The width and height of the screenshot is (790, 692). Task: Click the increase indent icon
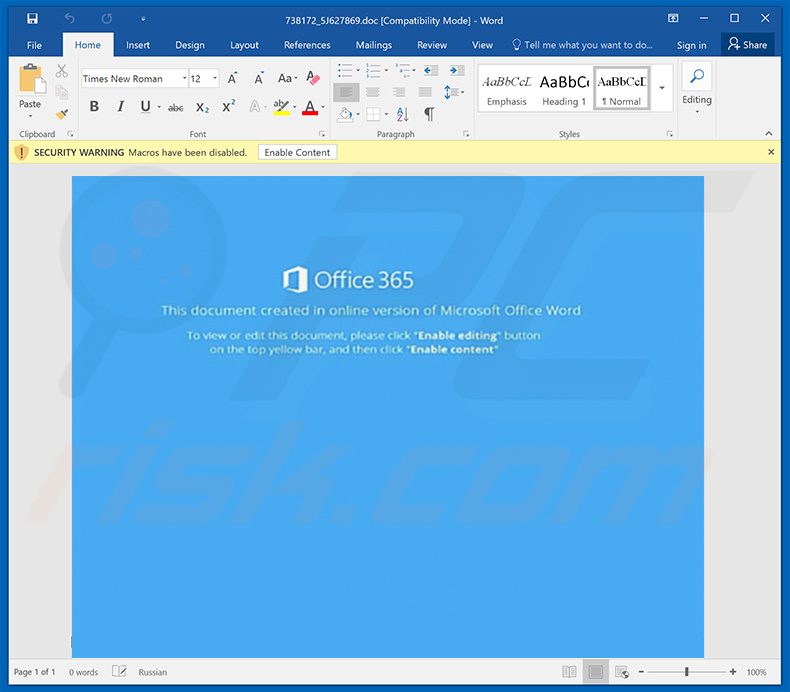457,71
